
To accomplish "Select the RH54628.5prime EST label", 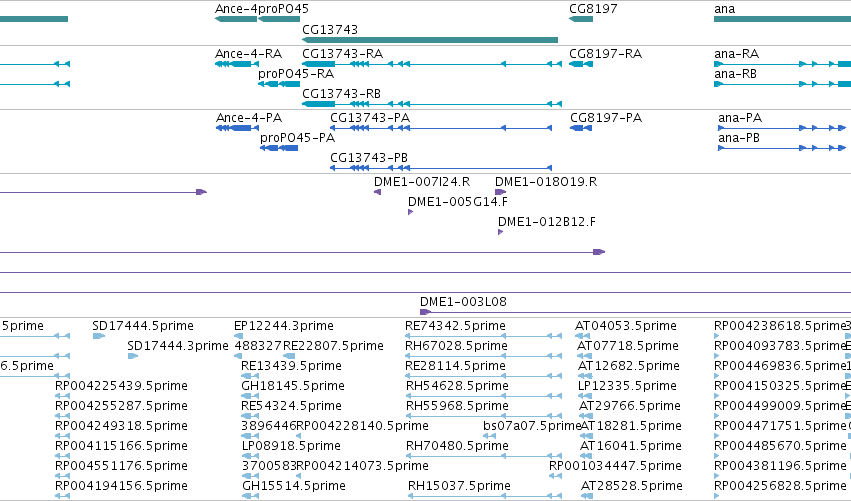I will click(x=458, y=386).
